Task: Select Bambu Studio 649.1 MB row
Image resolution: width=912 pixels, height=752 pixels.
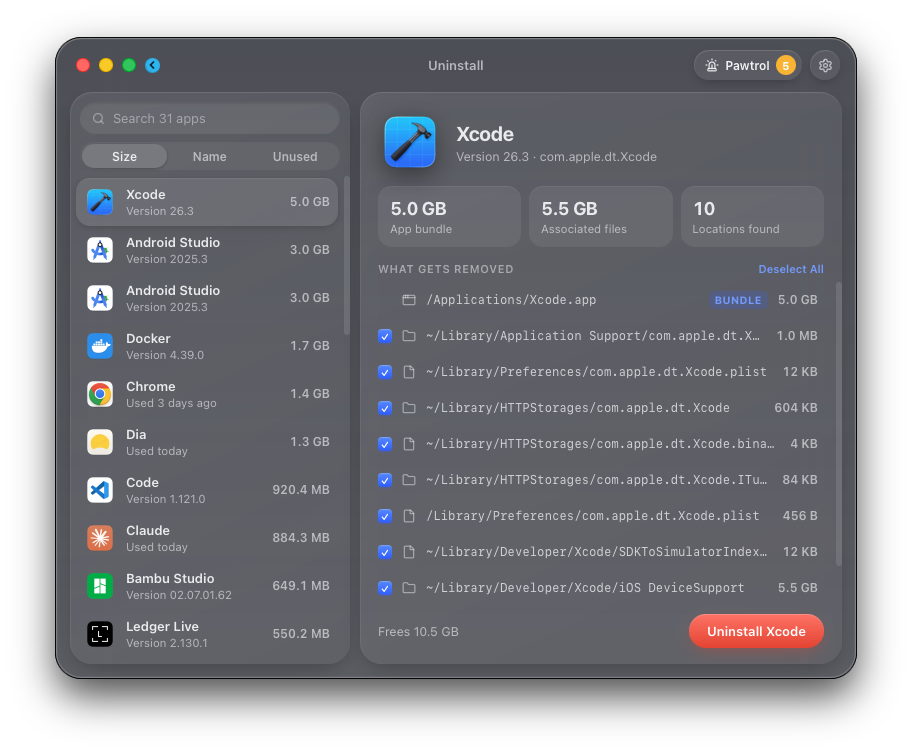Action: click(207, 586)
